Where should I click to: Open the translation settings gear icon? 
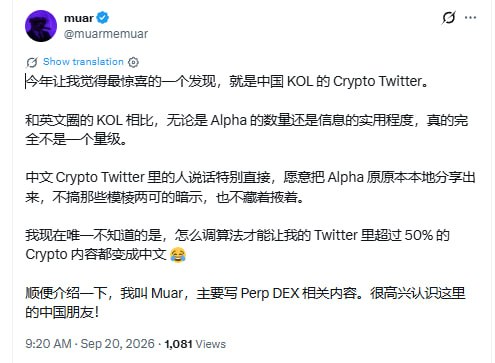pos(133,62)
